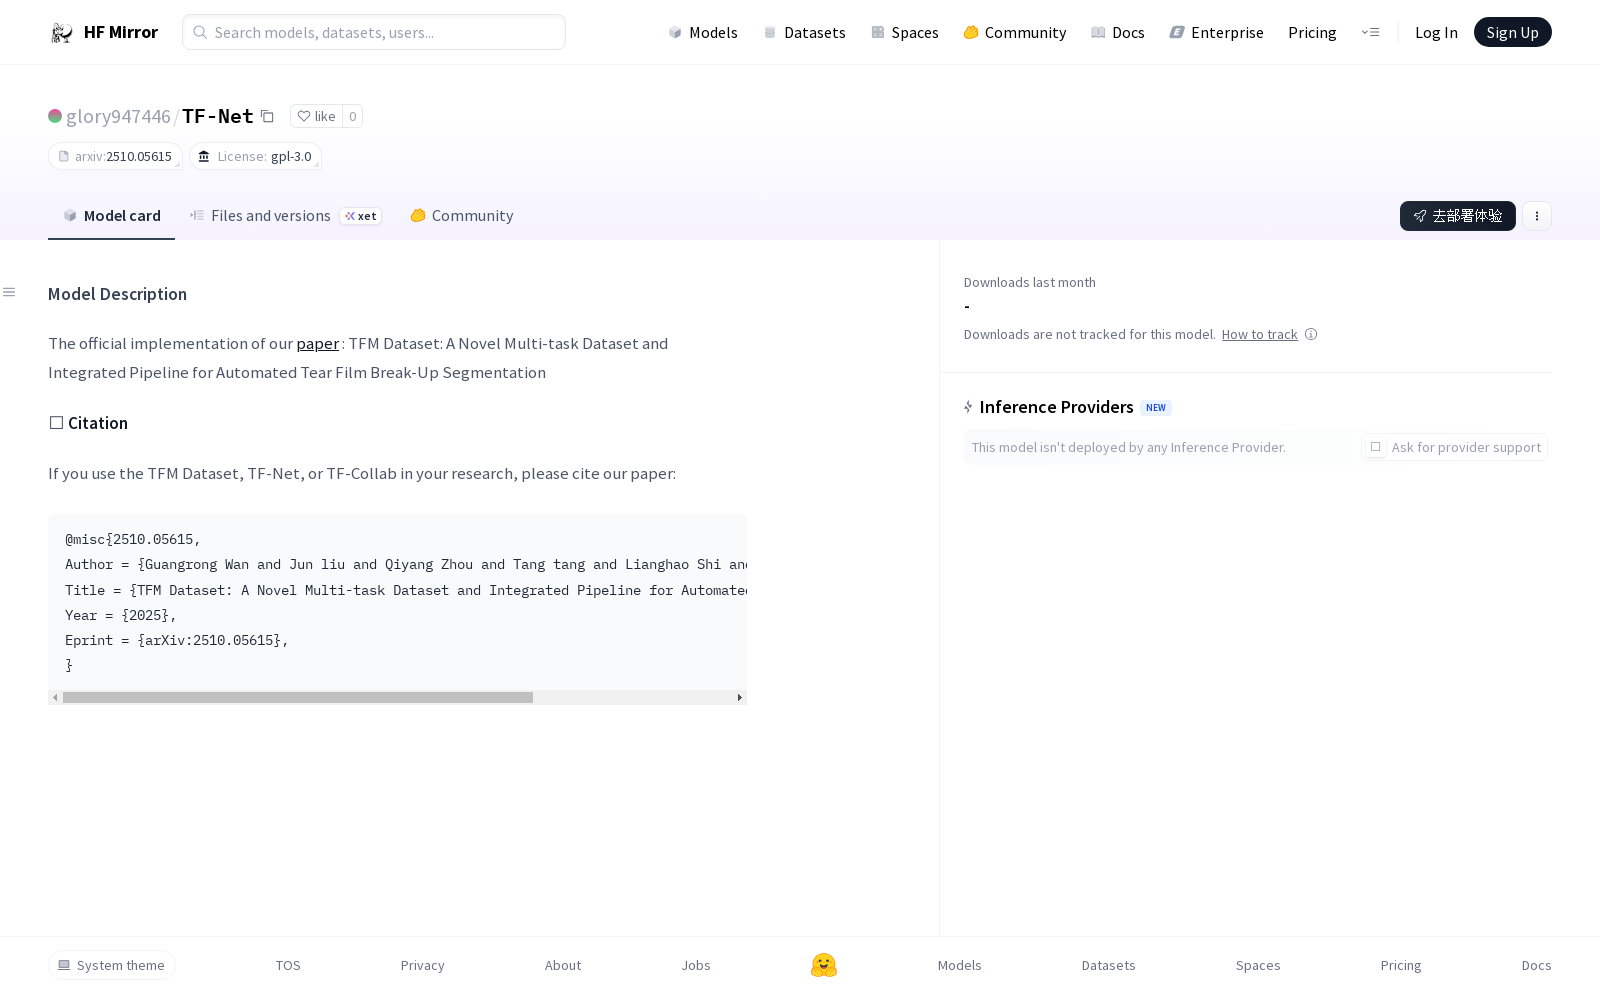This screenshot has width=1600, height=1000.
Task: Click the Downloads last month label
Action: click(1030, 283)
